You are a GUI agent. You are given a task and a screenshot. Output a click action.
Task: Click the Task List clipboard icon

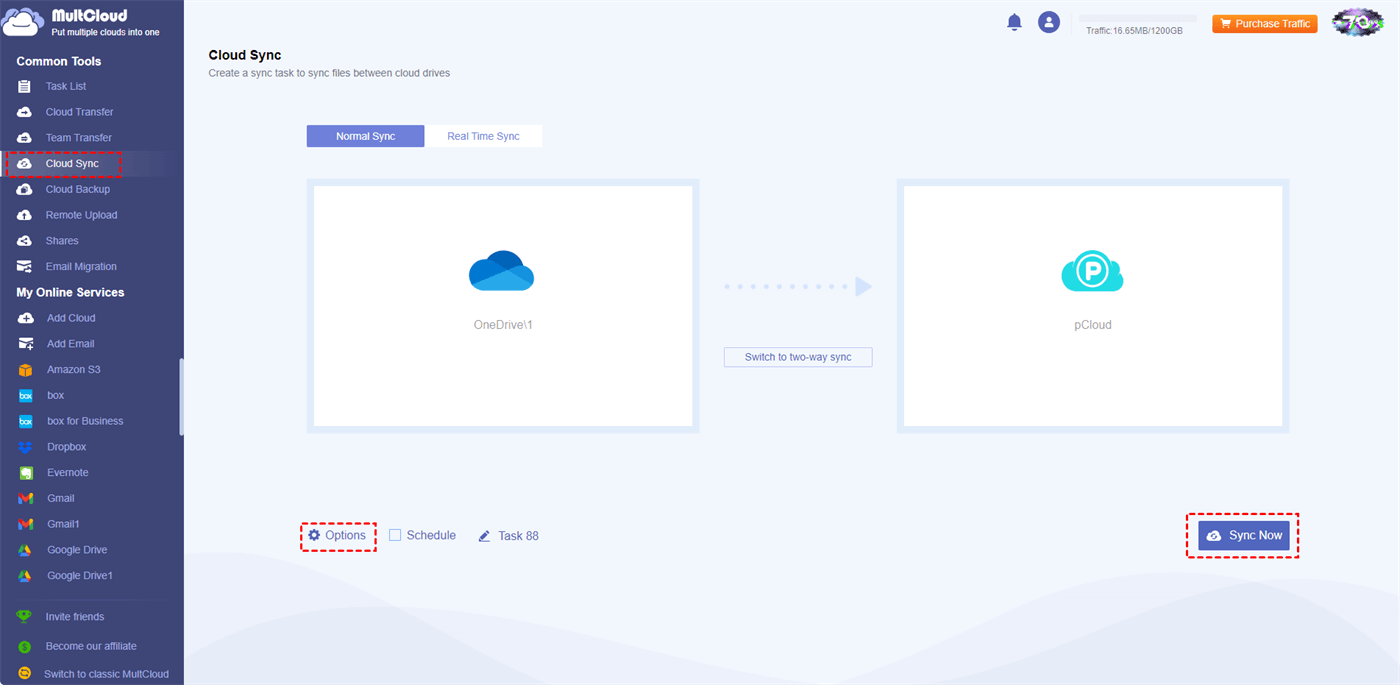coord(25,87)
